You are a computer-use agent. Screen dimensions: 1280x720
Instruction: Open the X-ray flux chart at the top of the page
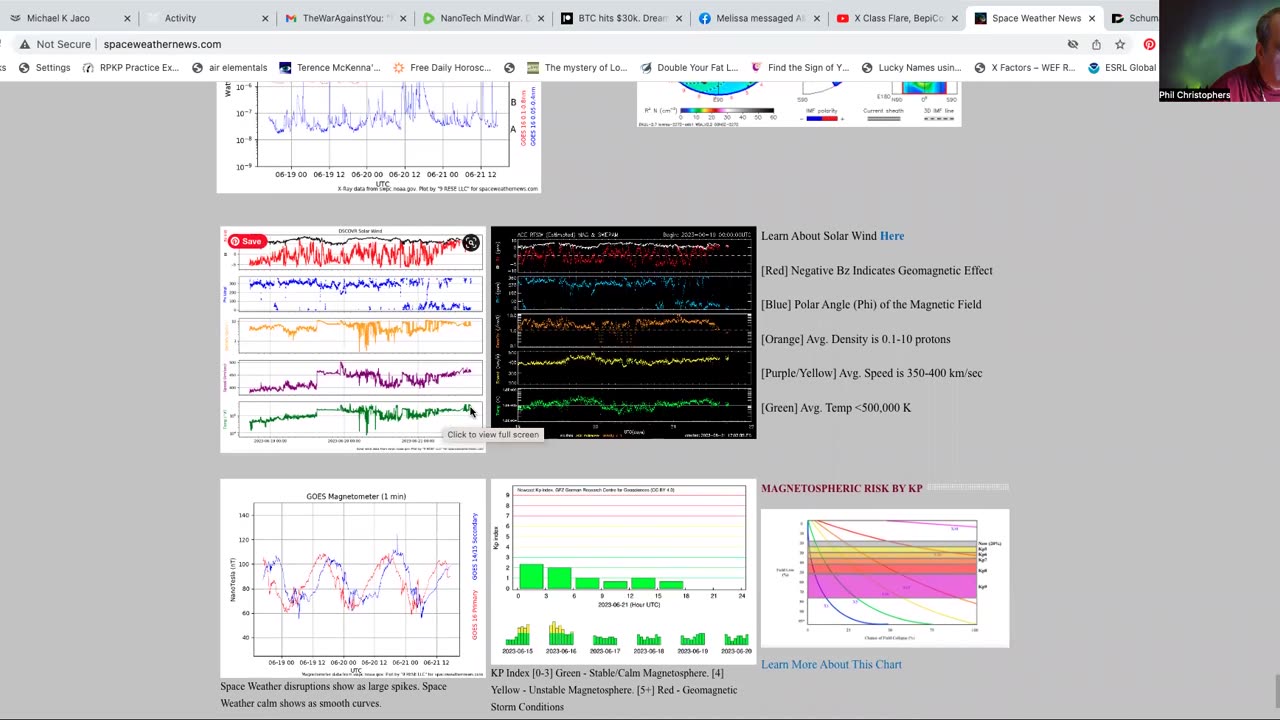[379, 138]
